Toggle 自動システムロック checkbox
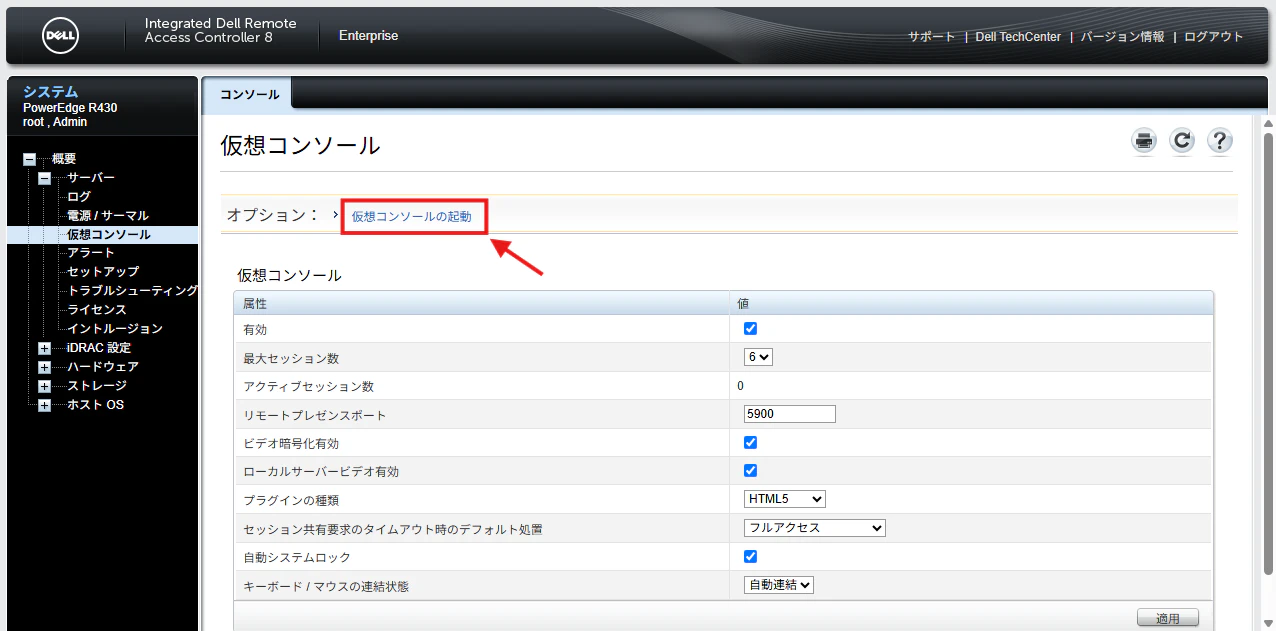This screenshot has height=631, width=1276. tap(750, 556)
